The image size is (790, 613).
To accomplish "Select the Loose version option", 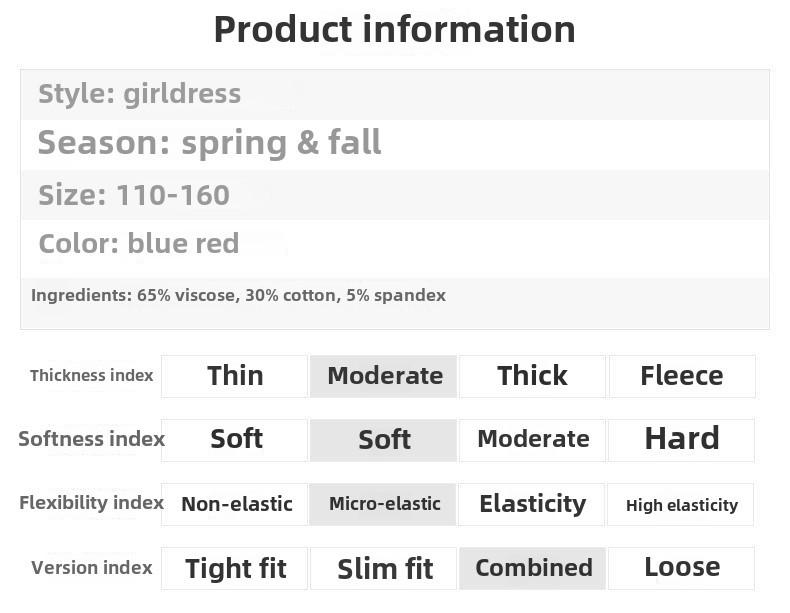I will 681,568.
